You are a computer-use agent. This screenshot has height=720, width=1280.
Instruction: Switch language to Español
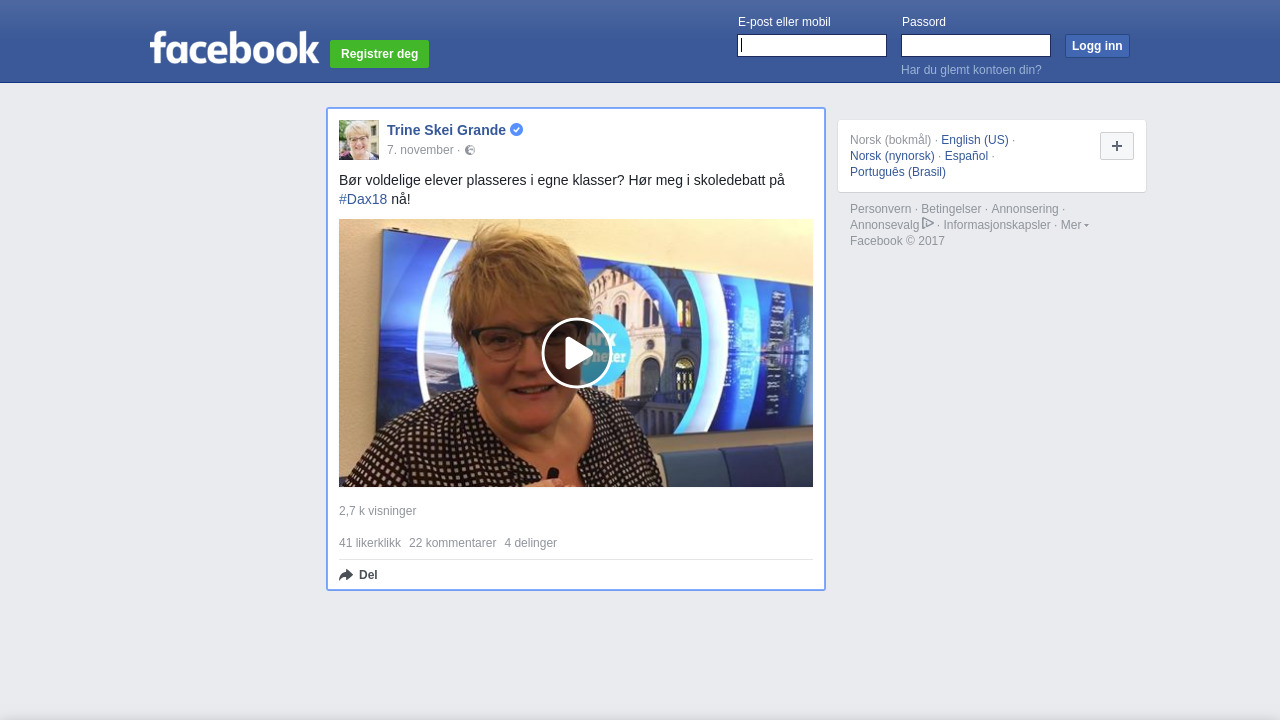click(966, 156)
